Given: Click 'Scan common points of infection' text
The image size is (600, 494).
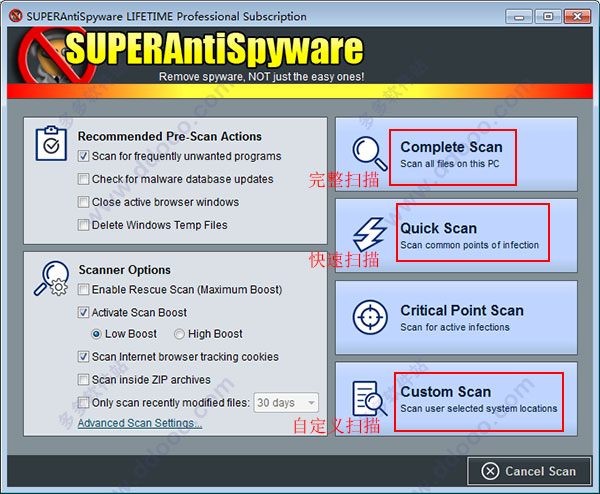Looking at the screenshot, I should [470, 245].
